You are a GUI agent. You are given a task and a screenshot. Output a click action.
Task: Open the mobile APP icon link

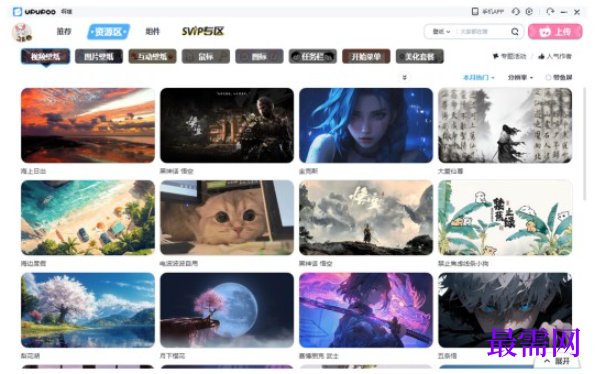click(475, 11)
